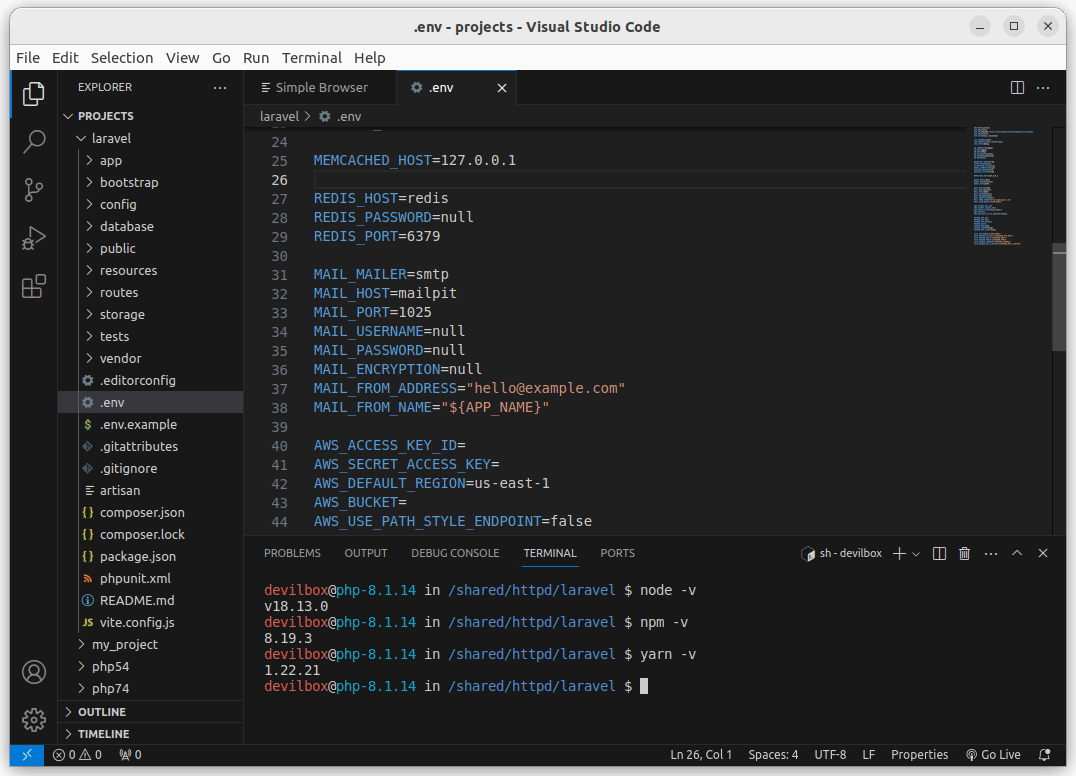Screen dimensions: 1076x776
Task: Toggle Go Live server in status bar
Action: 993,755
